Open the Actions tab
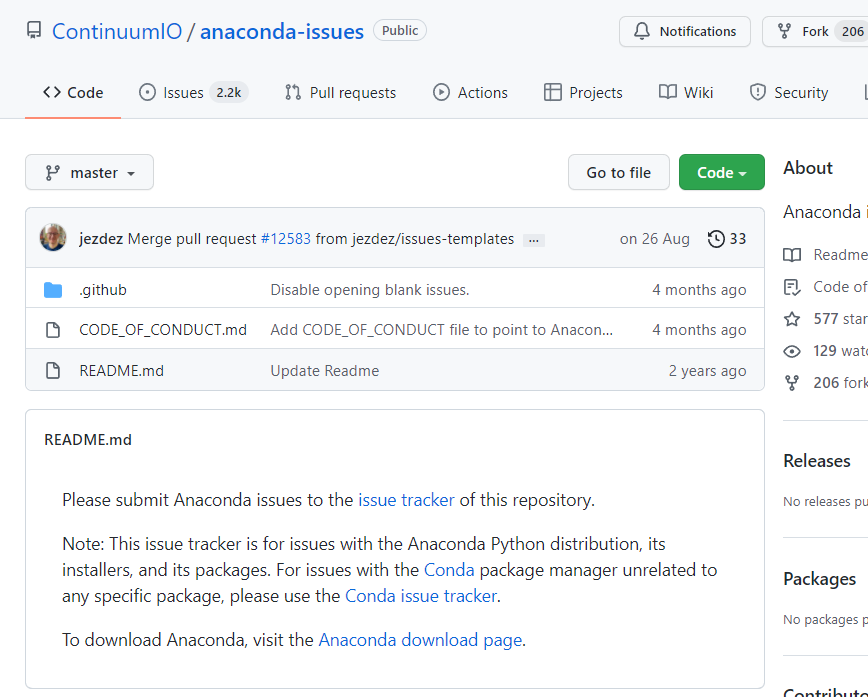The image size is (868, 697). click(x=470, y=92)
